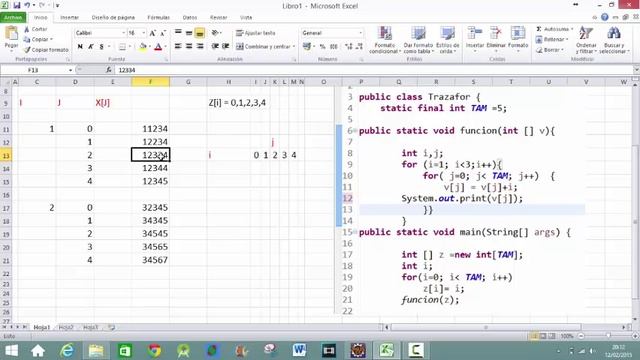This screenshot has width=640, height=360.
Task: Expand the Autosuma dropdown arrow
Action: [572, 29]
